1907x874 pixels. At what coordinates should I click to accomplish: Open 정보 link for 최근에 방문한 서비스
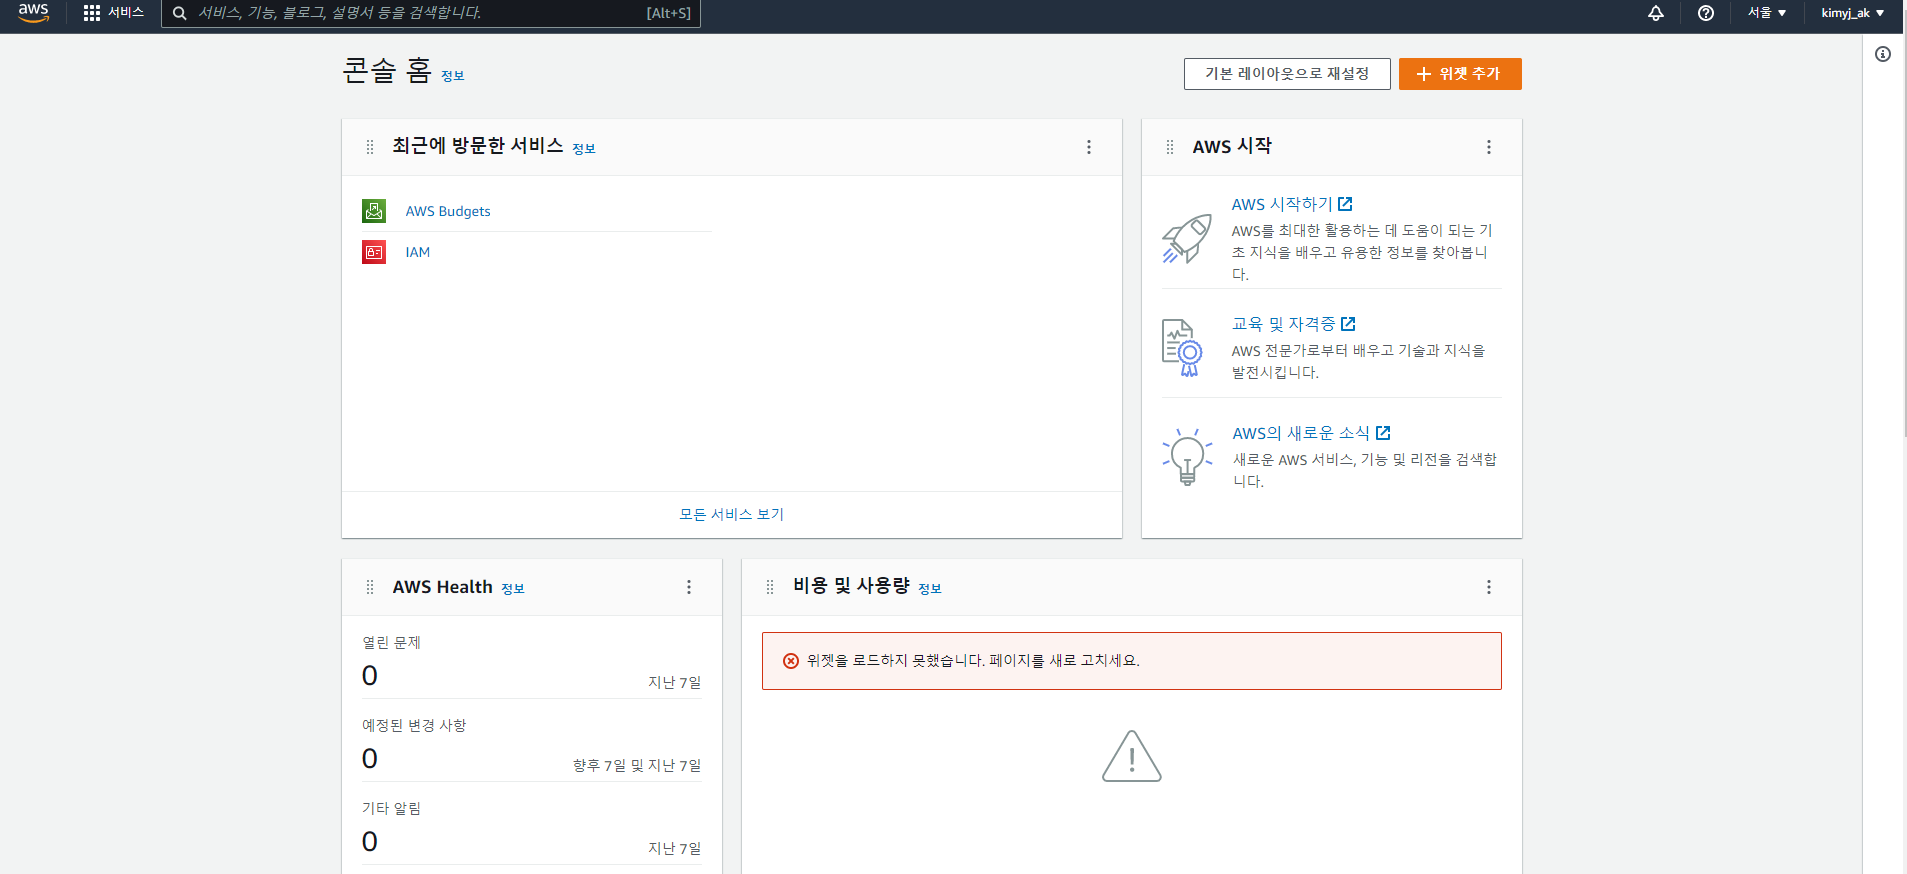click(x=584, y=149)
